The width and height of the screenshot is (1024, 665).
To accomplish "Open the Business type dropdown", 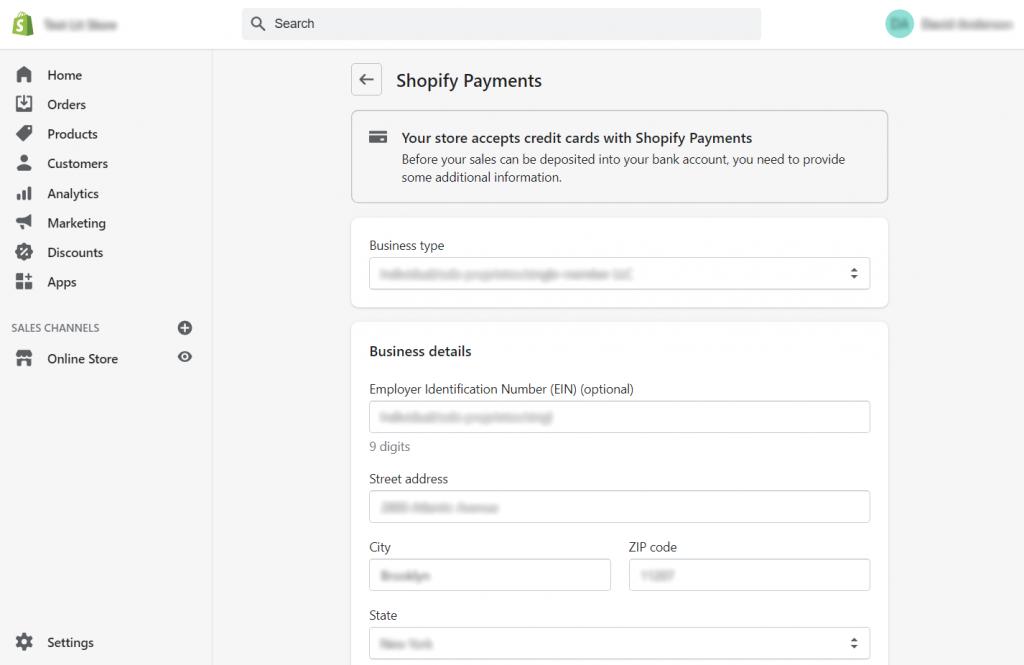I will click(619, 273).
